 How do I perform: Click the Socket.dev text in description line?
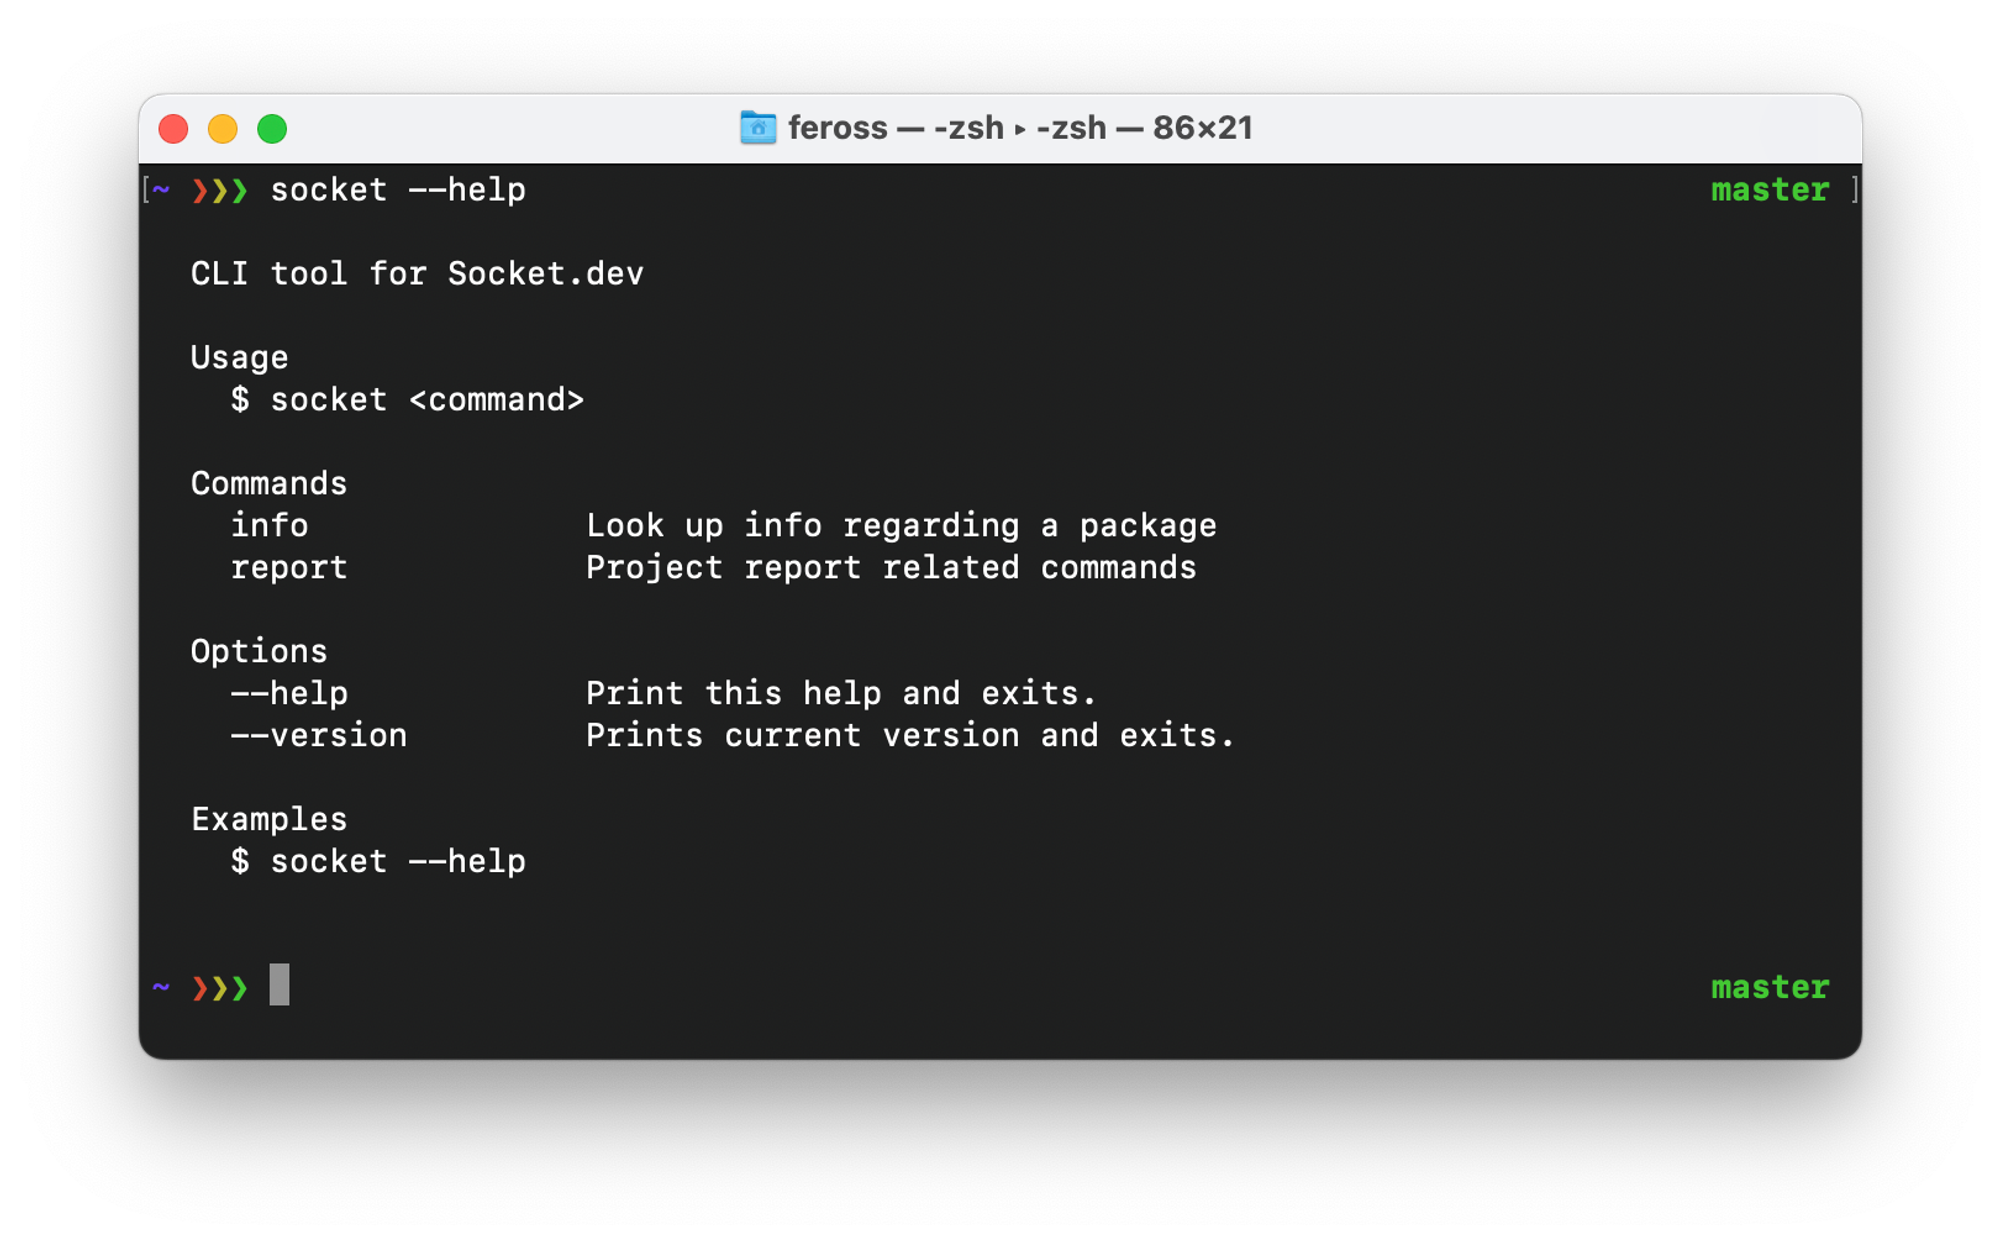point(545,273)
